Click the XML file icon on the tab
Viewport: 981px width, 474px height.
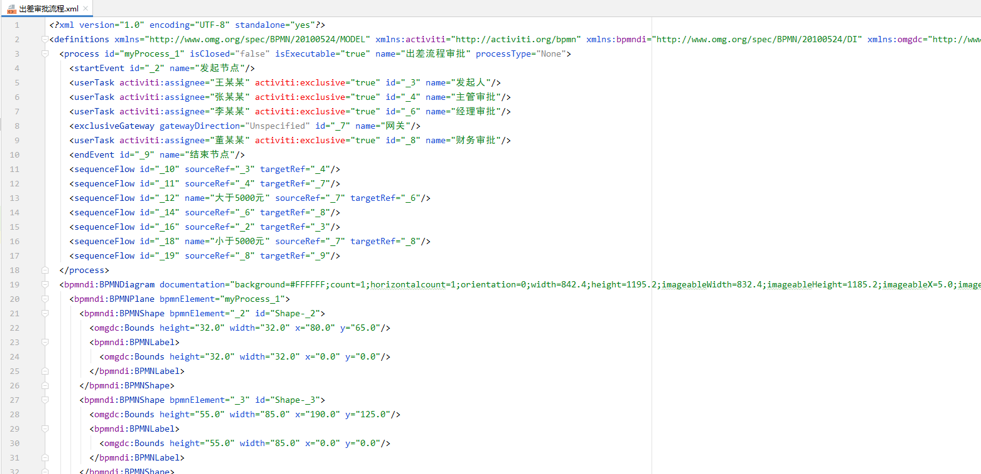point(11,8)
